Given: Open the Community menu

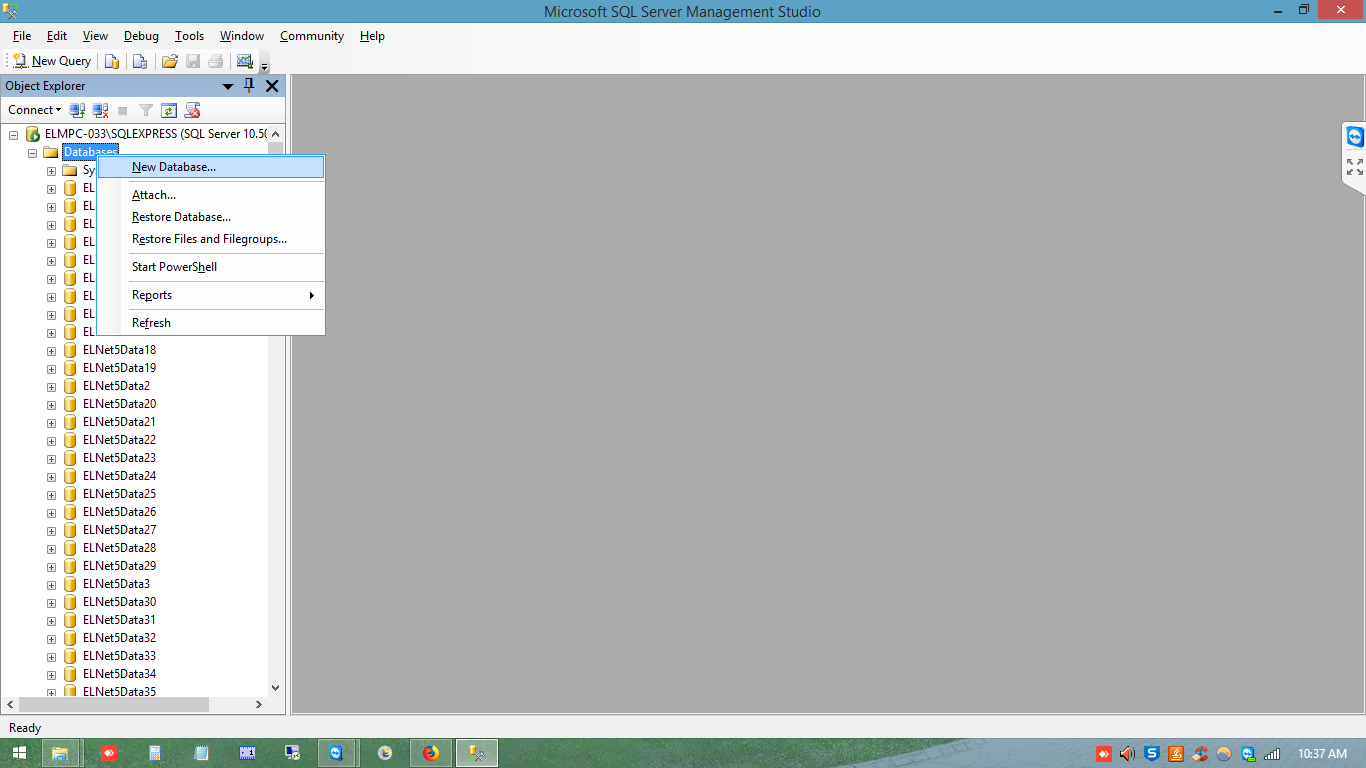Looking at the screenshot, I should (x=312, y=36).
